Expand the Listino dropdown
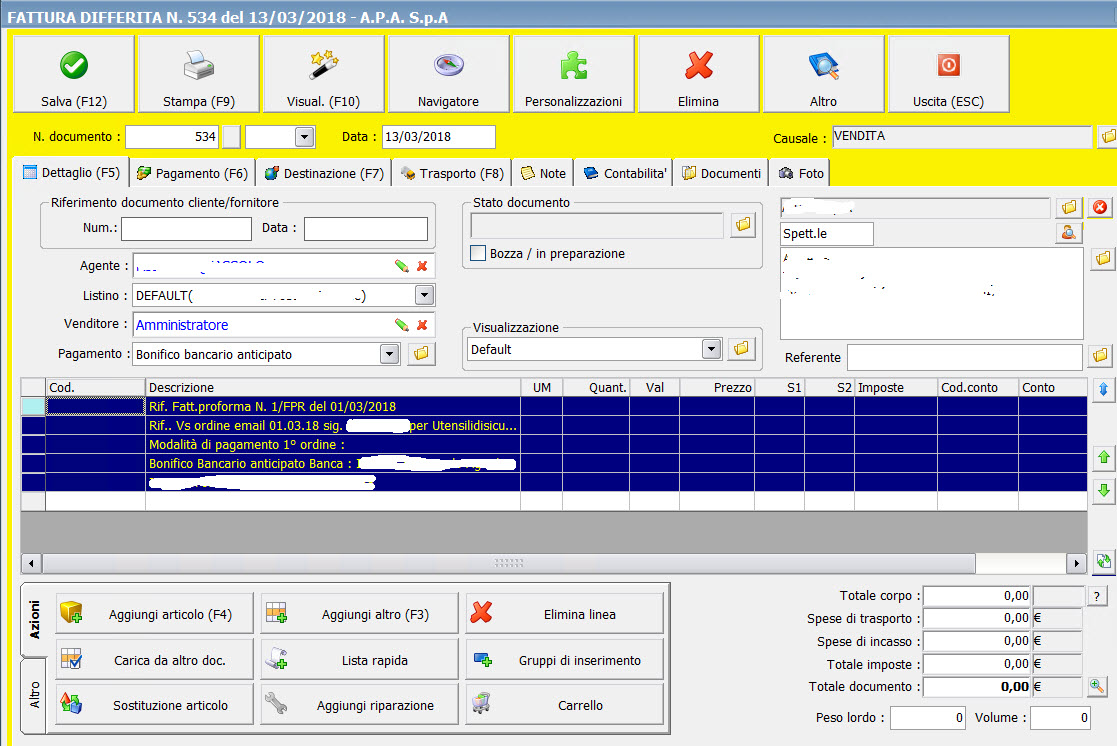 click(424, 295)
